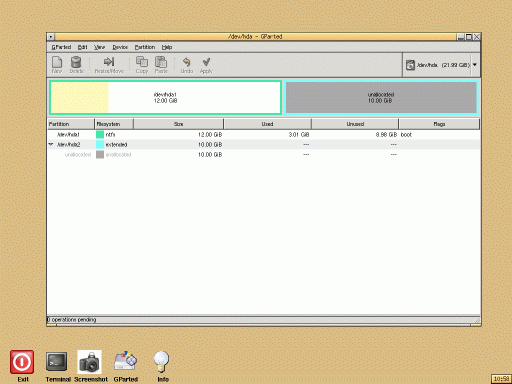
Task: Open the Help menu
Action: click(167, 47)
